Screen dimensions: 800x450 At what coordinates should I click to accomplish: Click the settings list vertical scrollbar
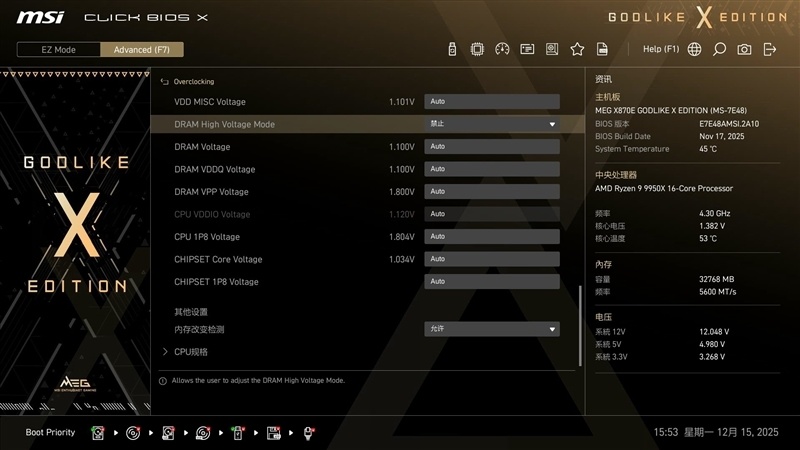tap(580, 326)
